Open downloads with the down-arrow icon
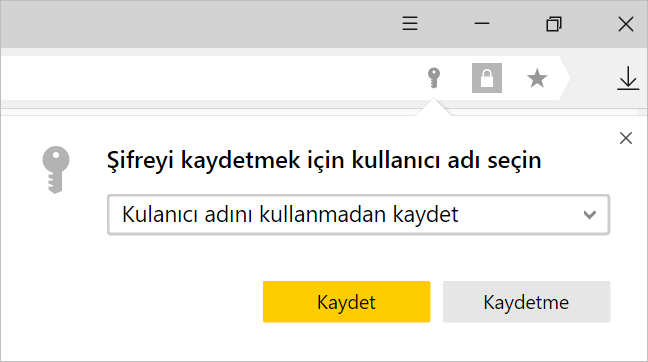648x362 pixels. 628,78
